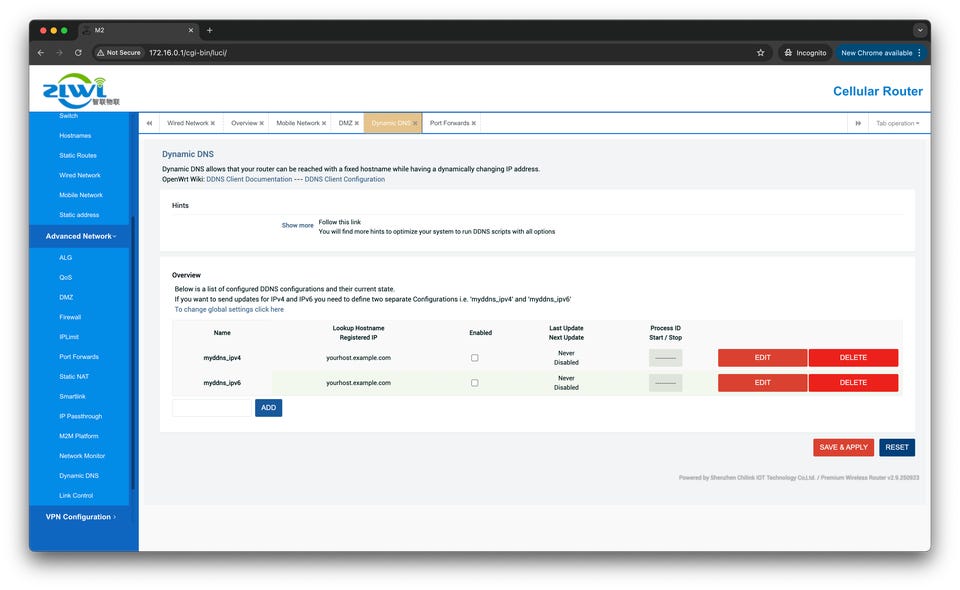Edit the myddns_ipv6 entry
This screenshot has width=960, height=590.
[x=762, y=383]
